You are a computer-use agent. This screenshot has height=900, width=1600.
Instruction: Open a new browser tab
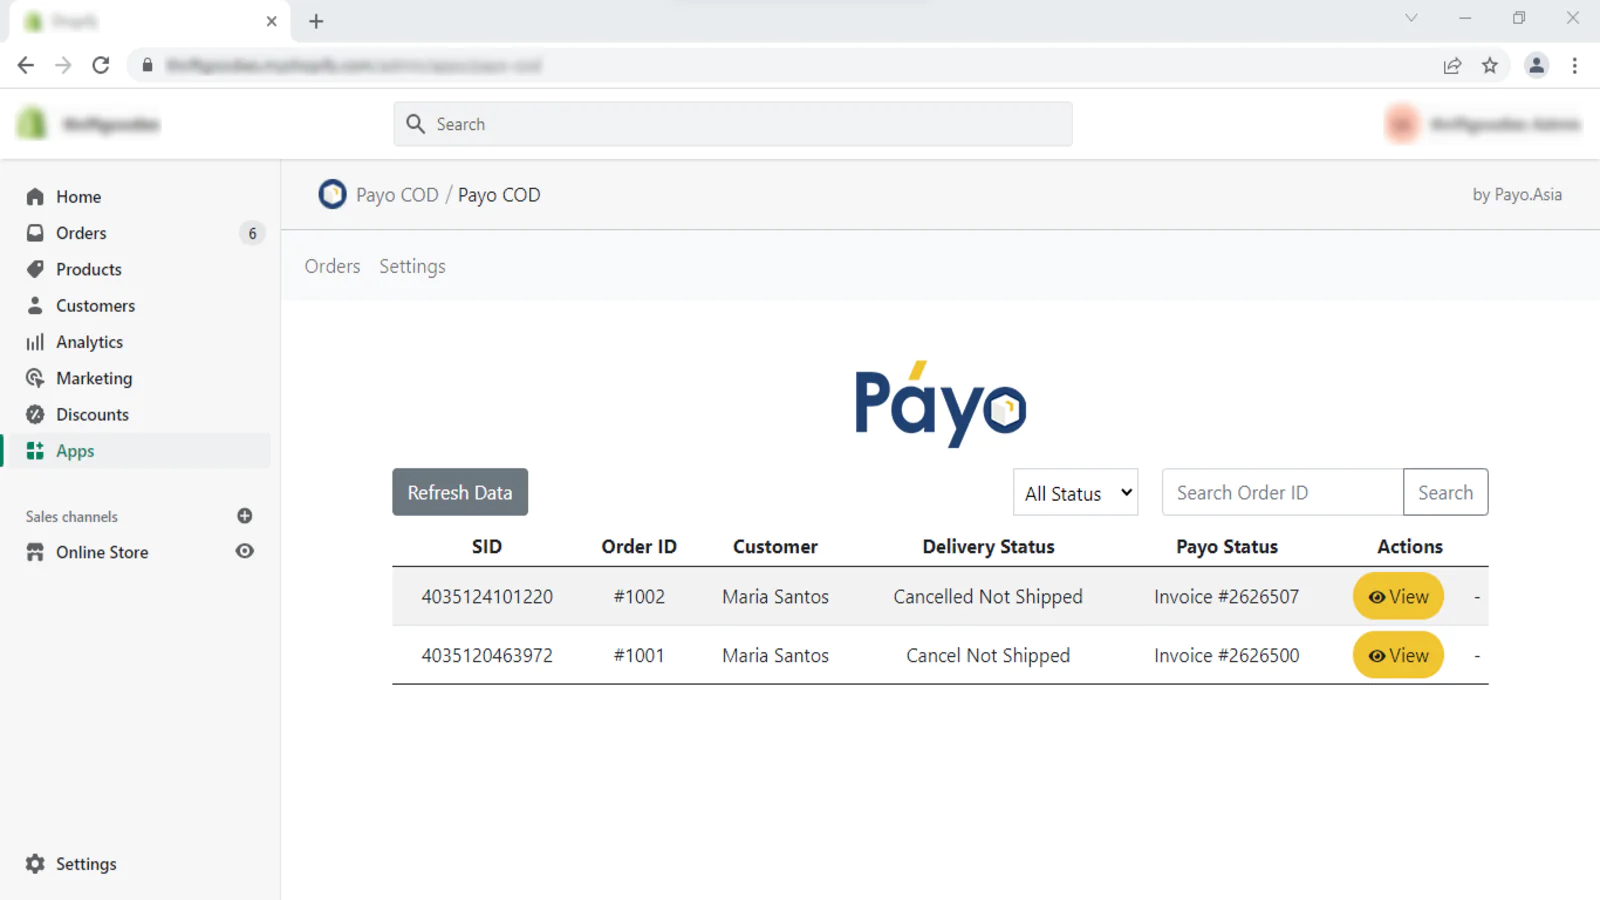(x=316, y=21)
